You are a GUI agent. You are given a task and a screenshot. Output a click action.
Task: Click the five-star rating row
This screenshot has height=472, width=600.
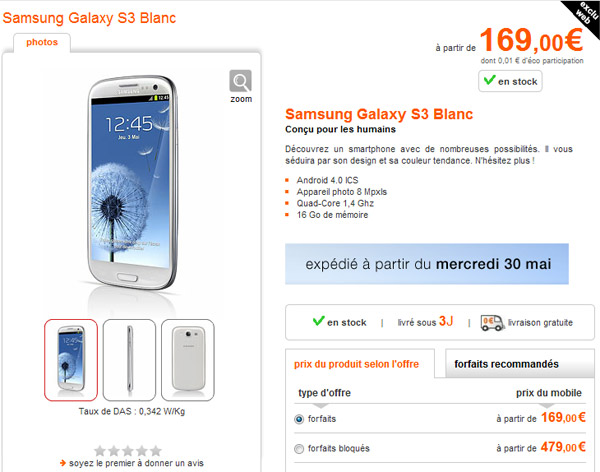128,451
